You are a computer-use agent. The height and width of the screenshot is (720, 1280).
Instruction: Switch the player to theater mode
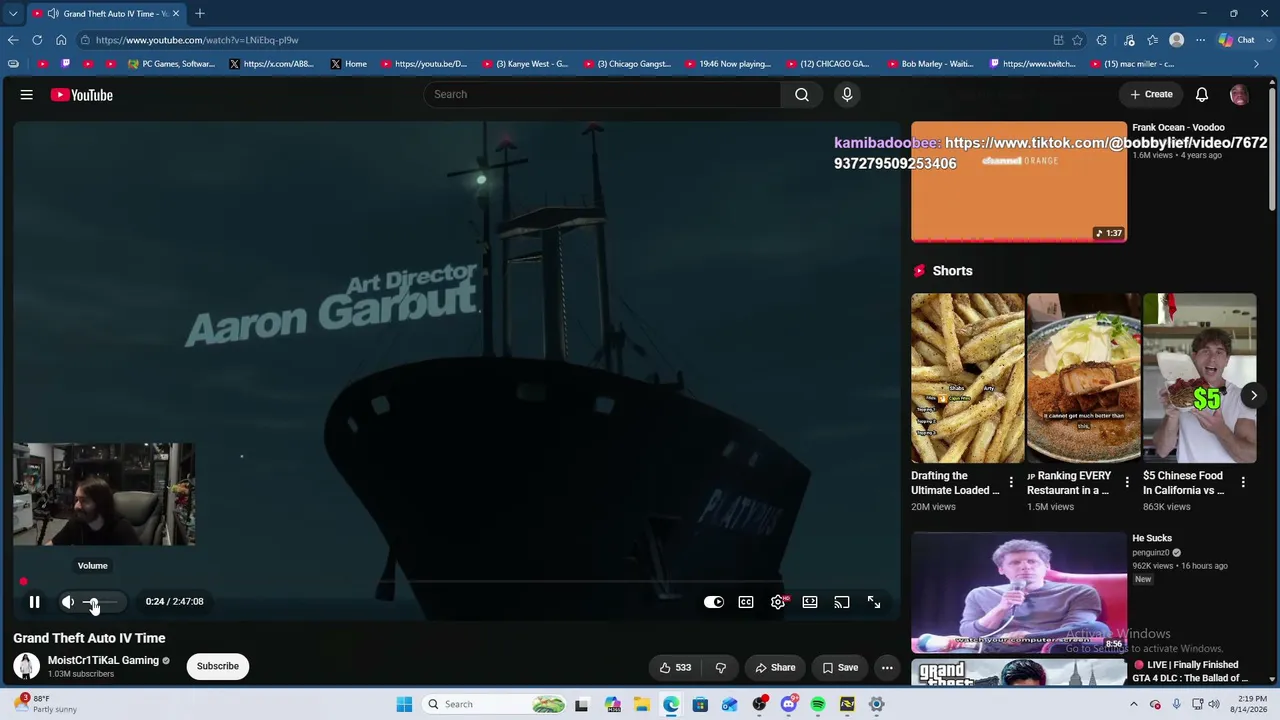pyautogui.click(x=810, y=602)
